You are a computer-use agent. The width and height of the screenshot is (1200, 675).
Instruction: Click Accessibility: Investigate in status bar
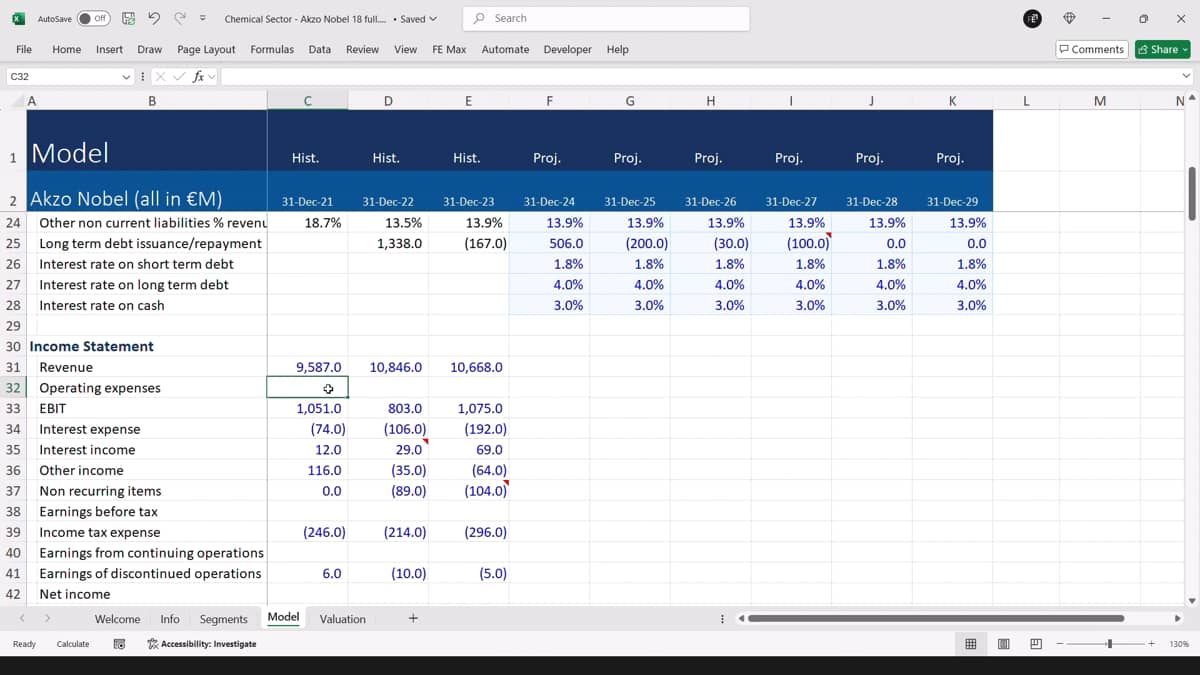201,644
